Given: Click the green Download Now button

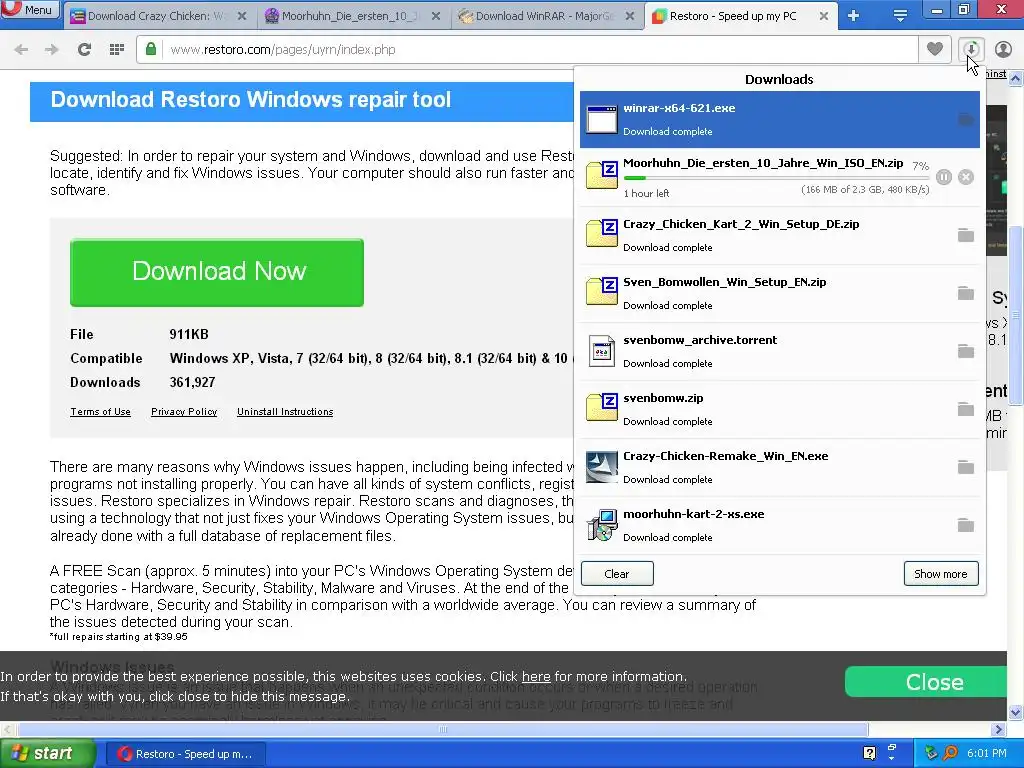Looking at the screenshot, I should 217,272.
